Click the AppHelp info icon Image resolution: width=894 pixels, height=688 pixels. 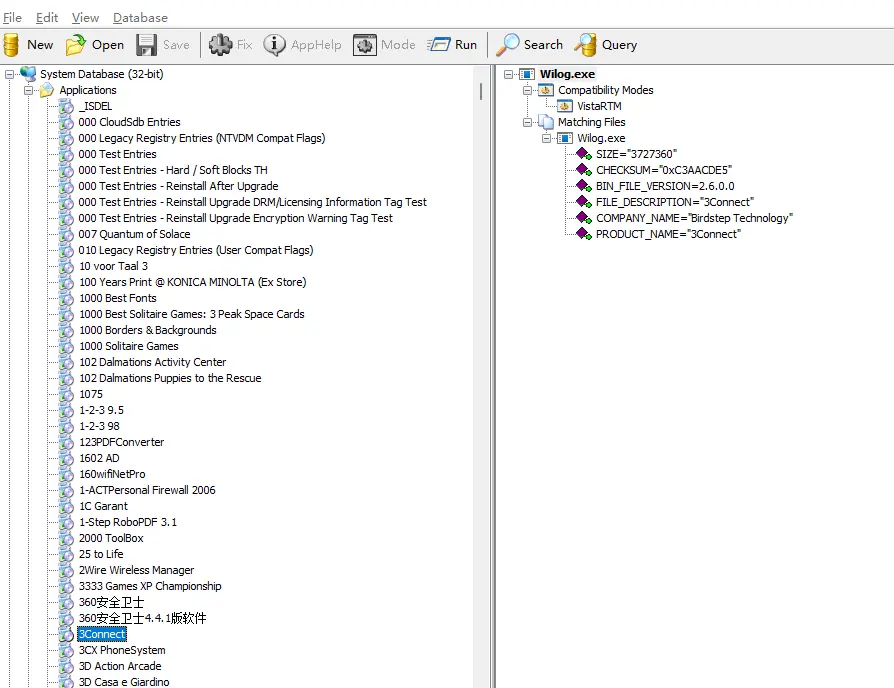click(274, 44)
